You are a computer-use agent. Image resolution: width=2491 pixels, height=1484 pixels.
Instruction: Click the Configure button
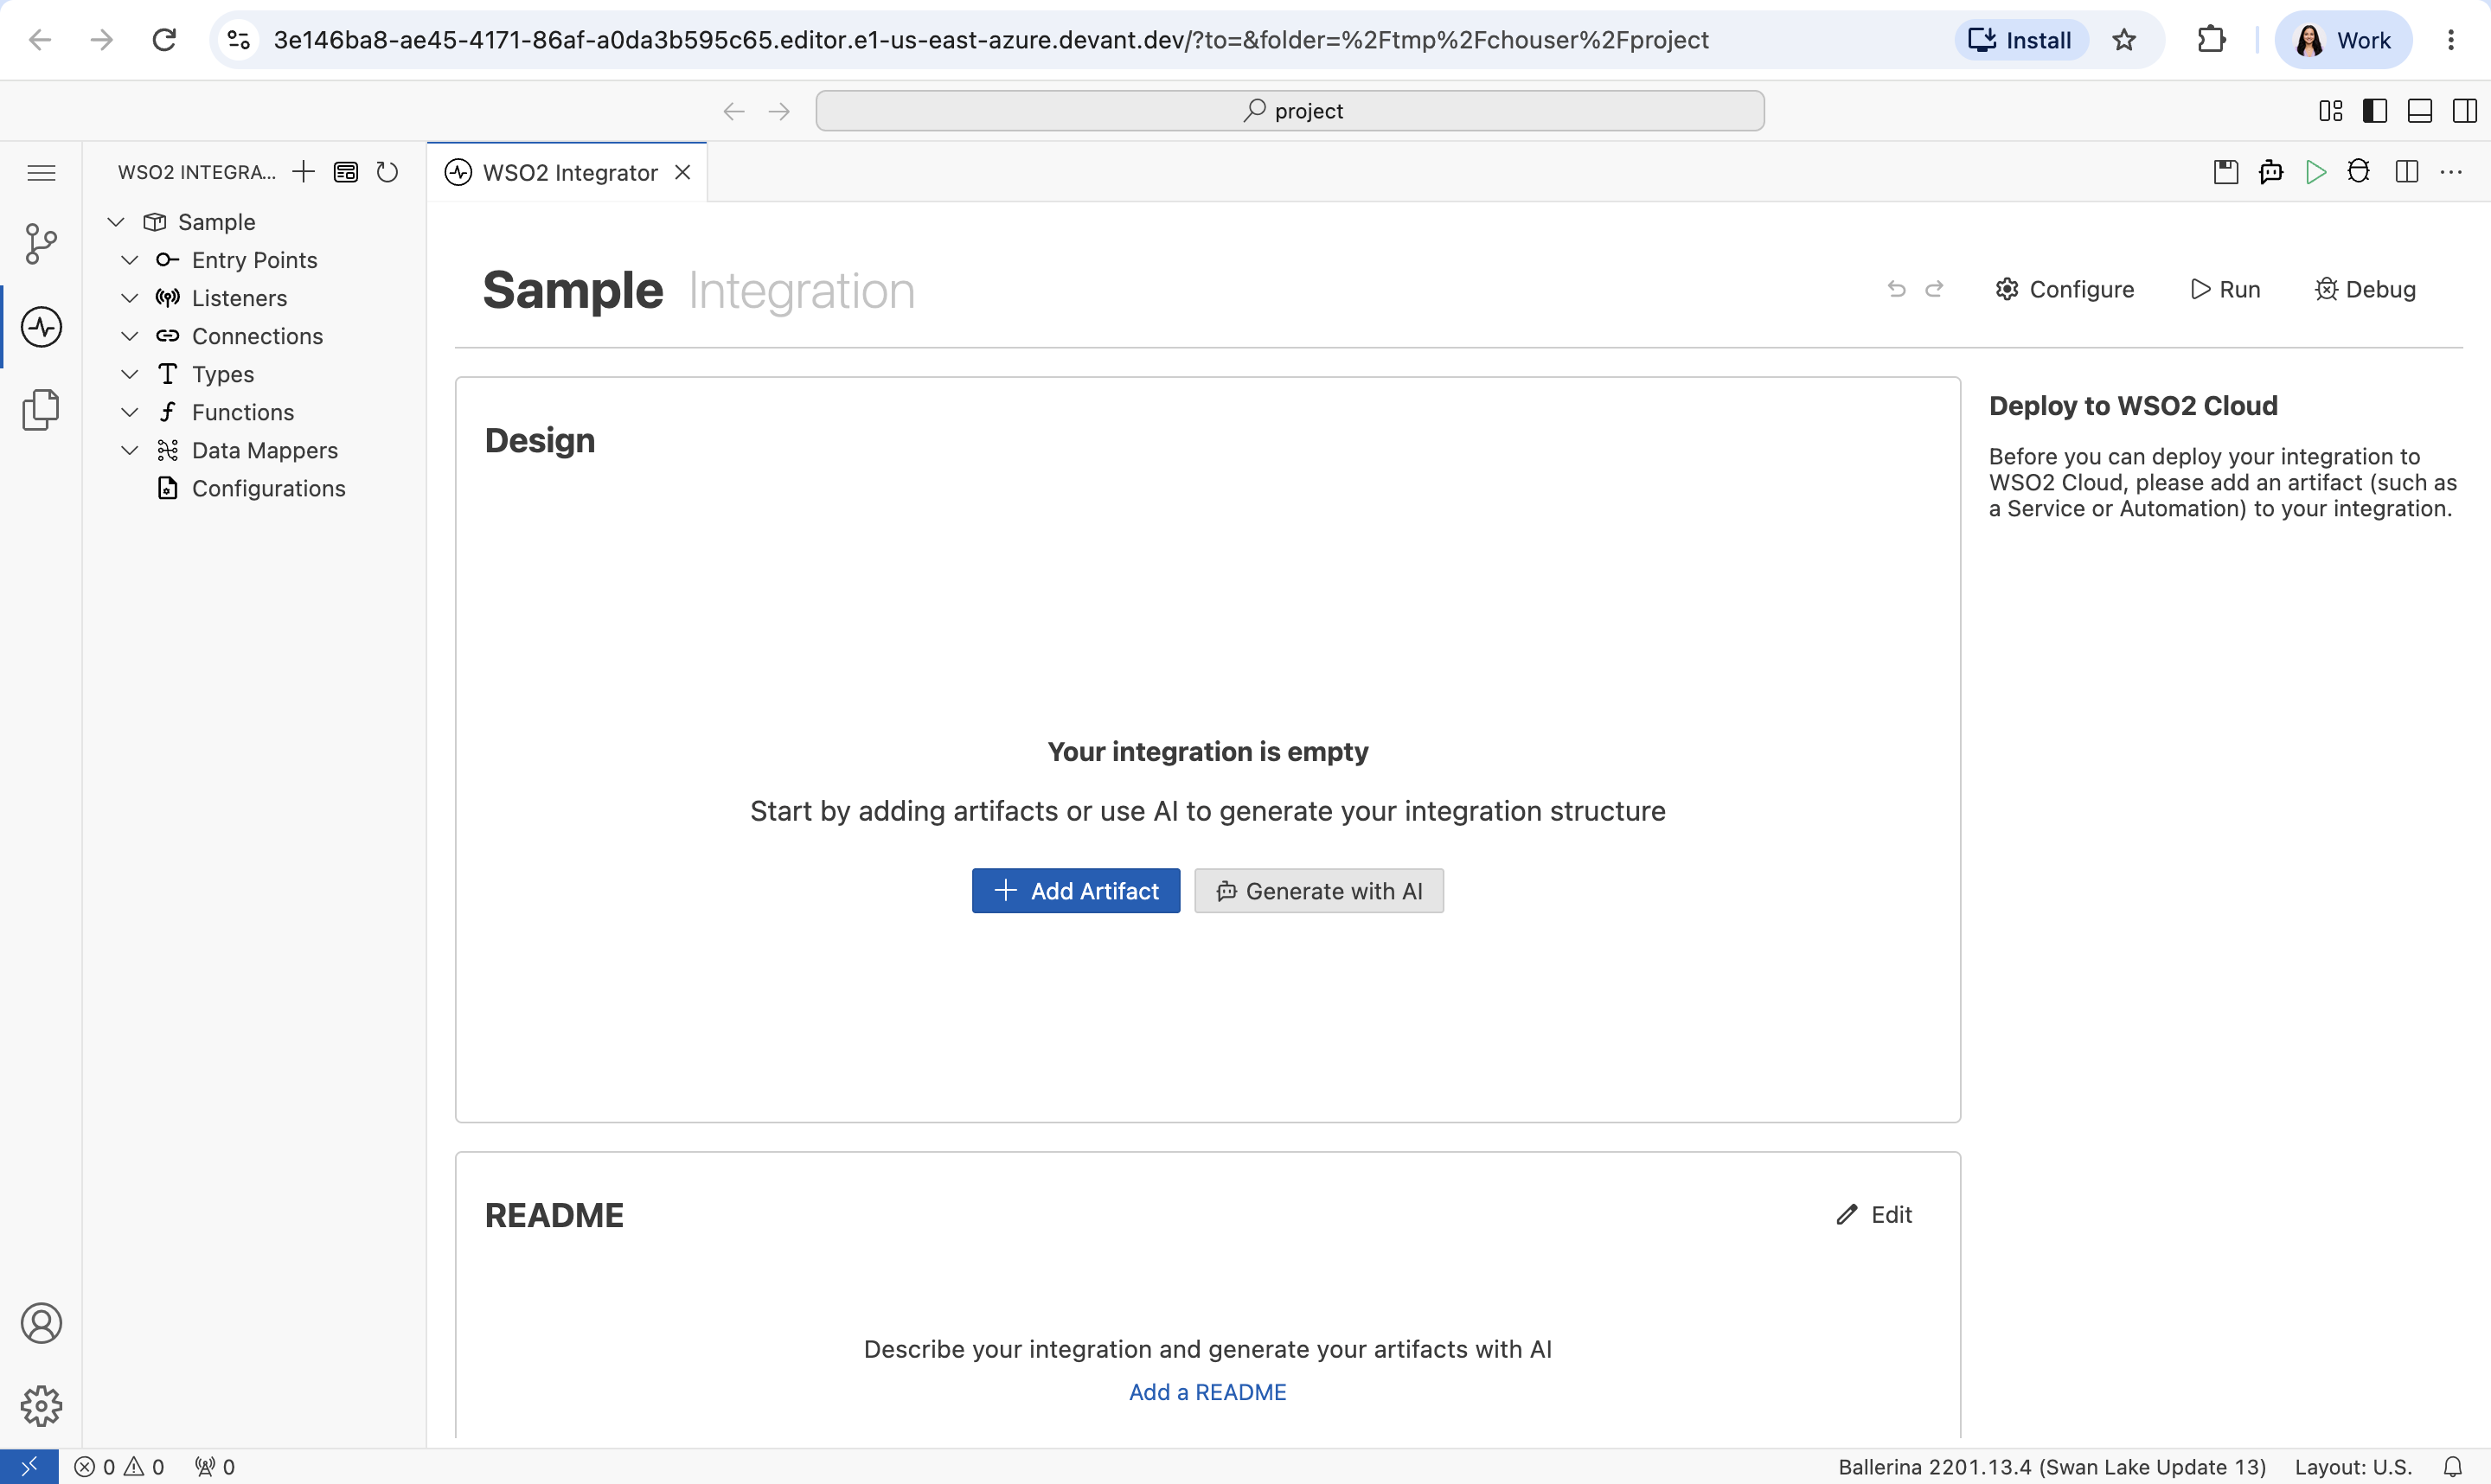click(x=2064, y=289)
